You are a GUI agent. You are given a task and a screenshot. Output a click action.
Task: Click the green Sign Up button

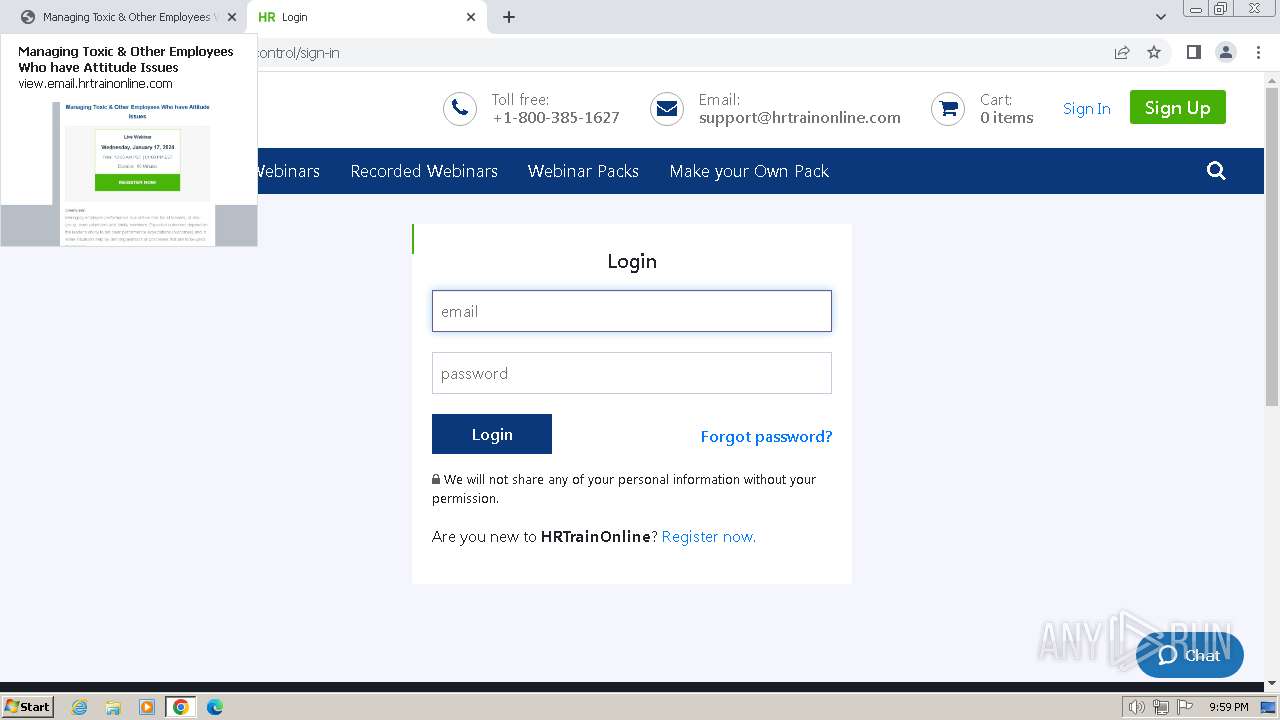[1178, 107]
